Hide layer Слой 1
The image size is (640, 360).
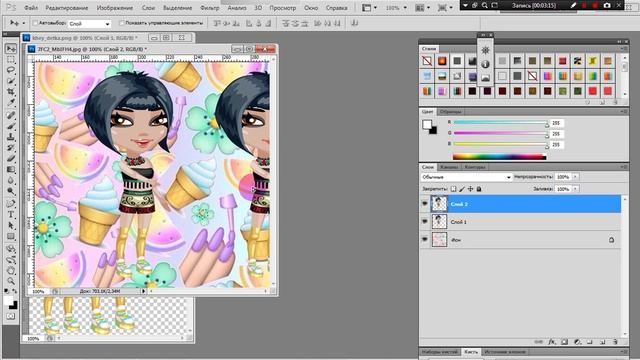425,221
